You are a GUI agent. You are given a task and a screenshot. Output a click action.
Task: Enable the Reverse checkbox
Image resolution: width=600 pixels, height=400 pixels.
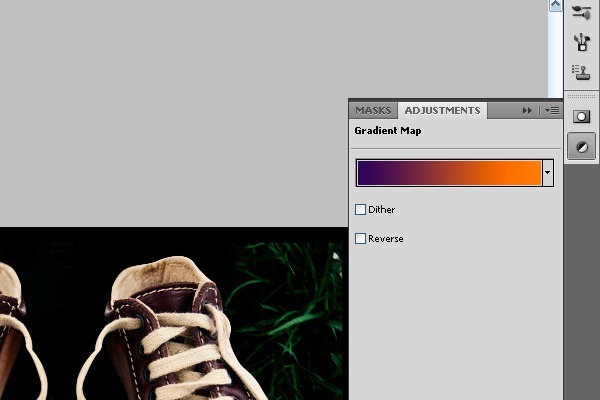[x=361, y=239]
